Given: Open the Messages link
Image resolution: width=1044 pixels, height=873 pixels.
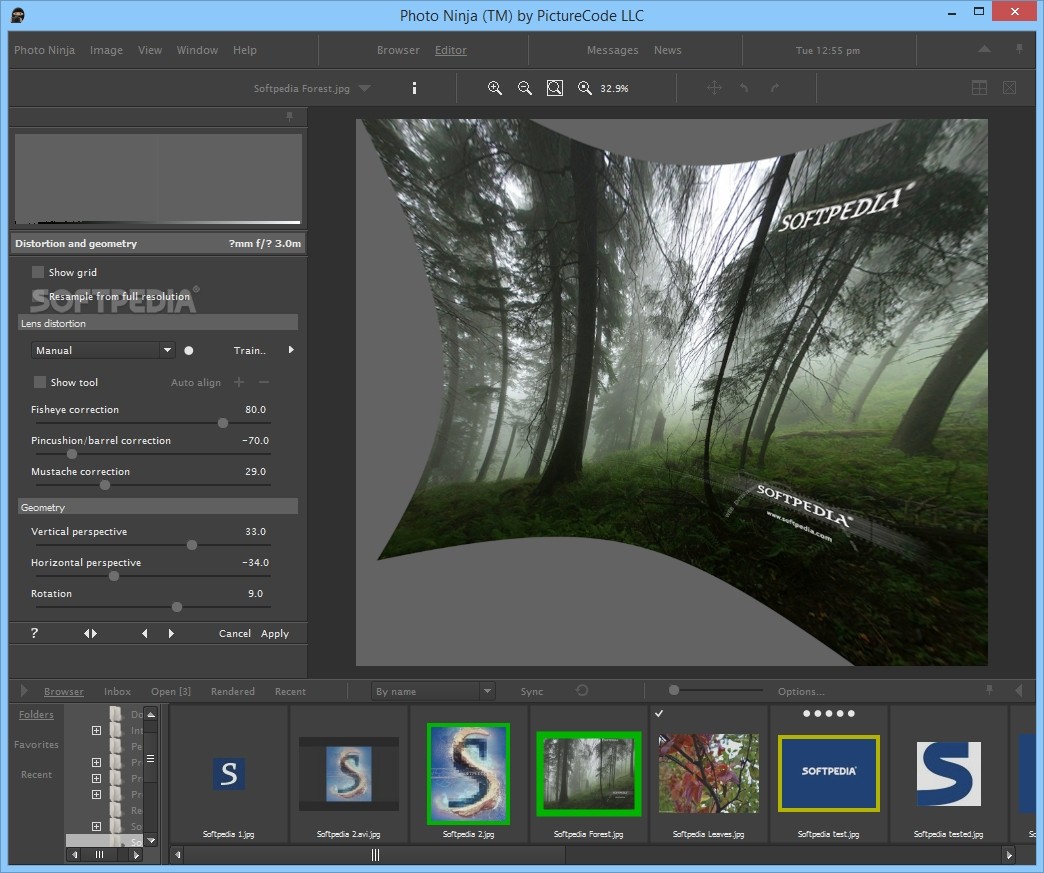Looking at the screenshot, I should [x=613, y=50].
